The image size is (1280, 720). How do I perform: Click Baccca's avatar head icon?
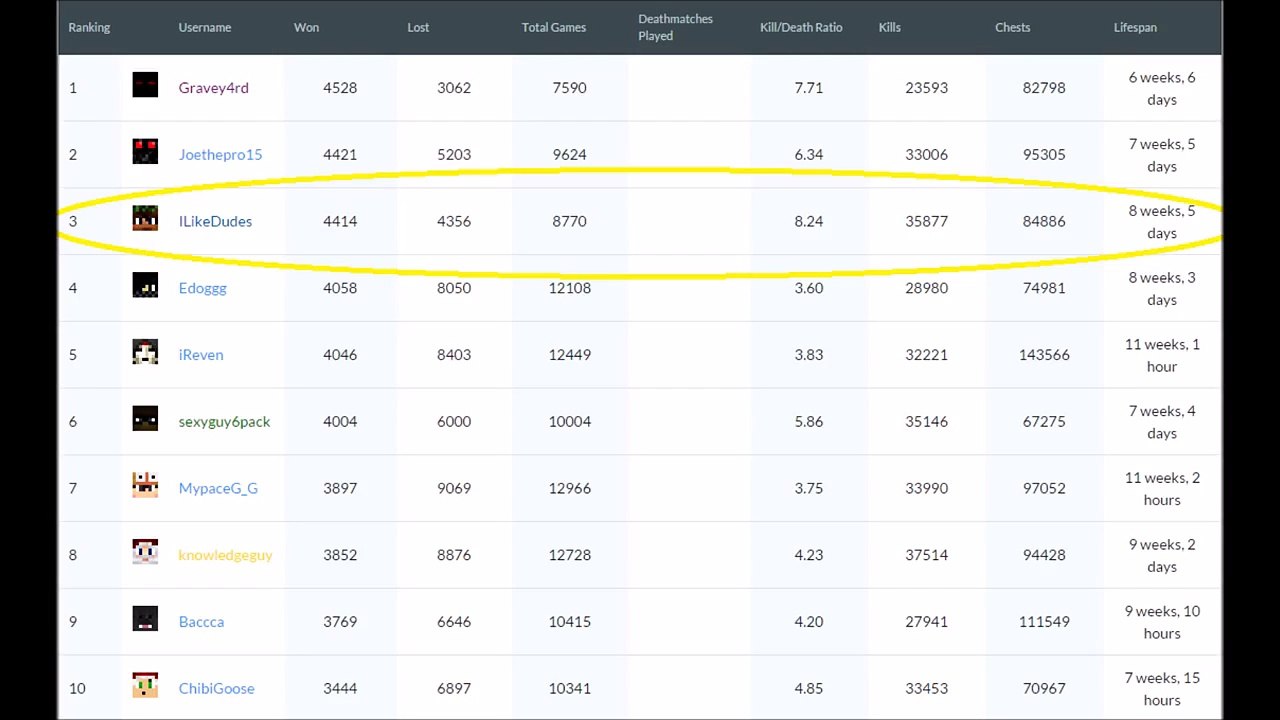click(145, 618)
